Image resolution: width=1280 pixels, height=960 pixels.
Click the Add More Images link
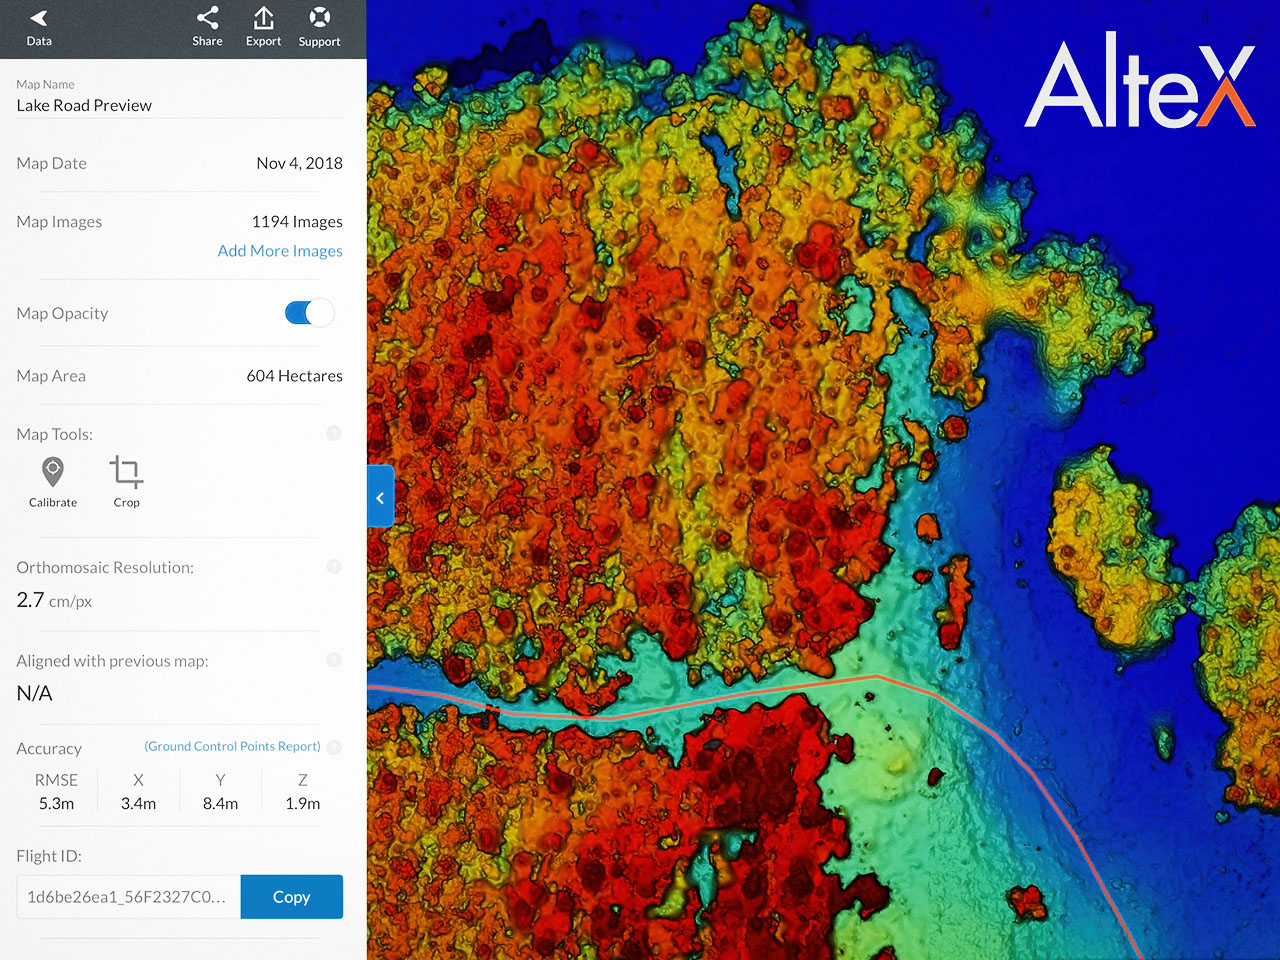click(280, 251)
